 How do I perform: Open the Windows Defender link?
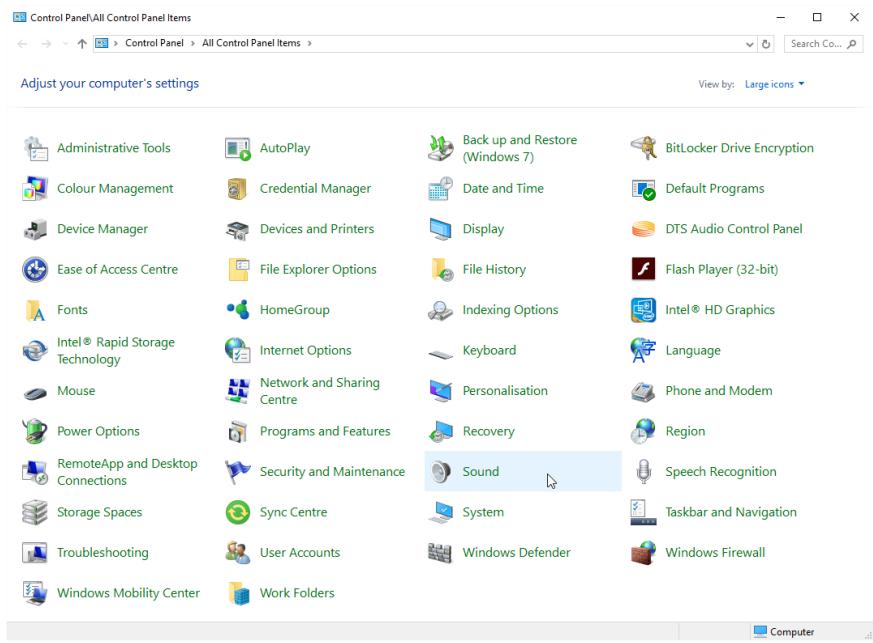[517, 553]
